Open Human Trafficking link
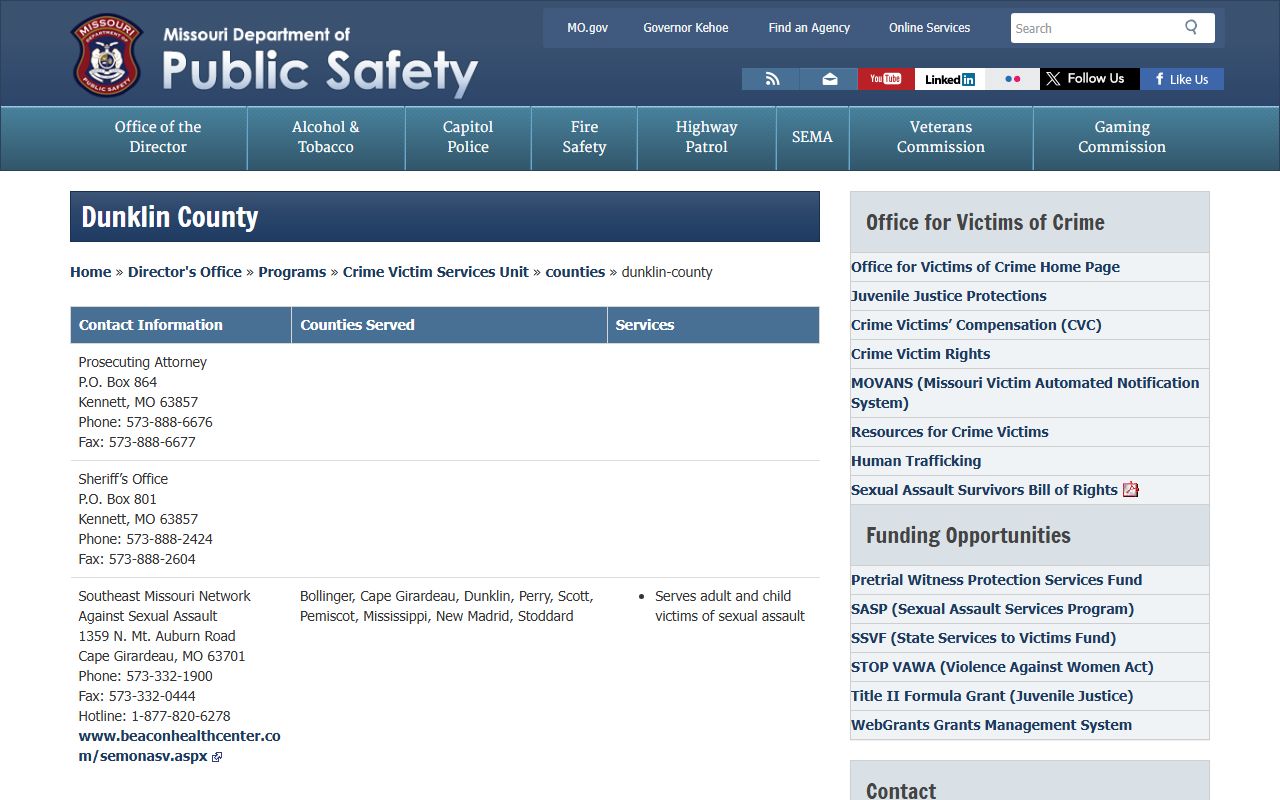Screen dimensions: 1280x800 tap(916, 461)
